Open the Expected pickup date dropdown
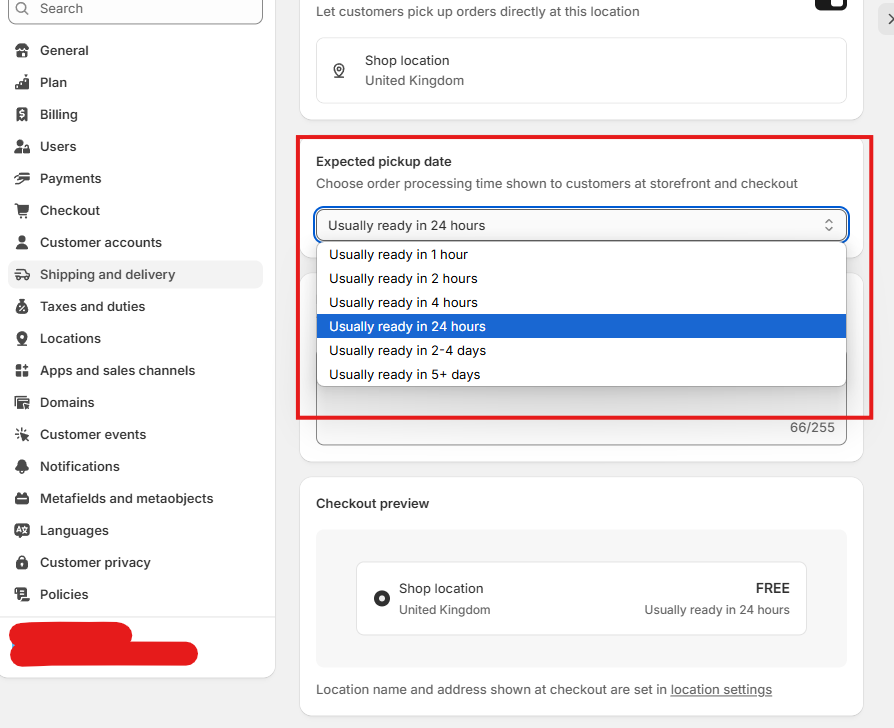This screenshot has height=728, width=894. tap(581, 225)
